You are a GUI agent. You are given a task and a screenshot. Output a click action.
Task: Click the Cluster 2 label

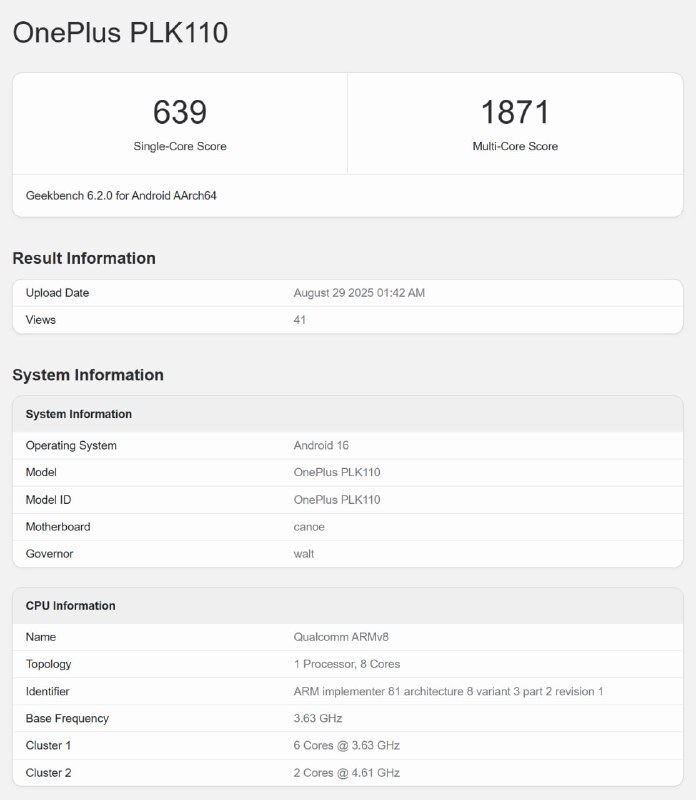[48, 773]
